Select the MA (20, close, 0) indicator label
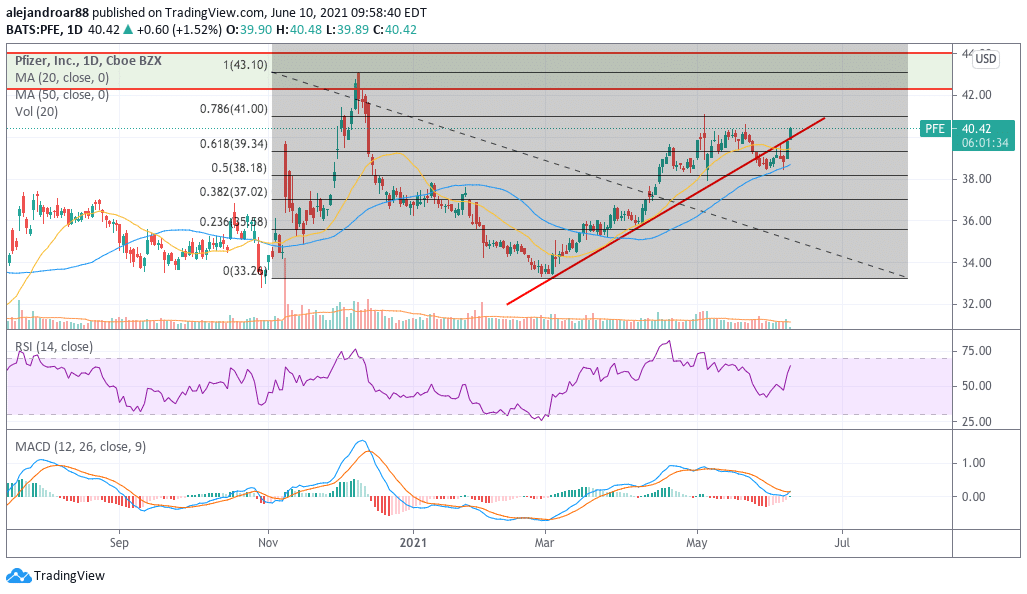 point(62,78)
